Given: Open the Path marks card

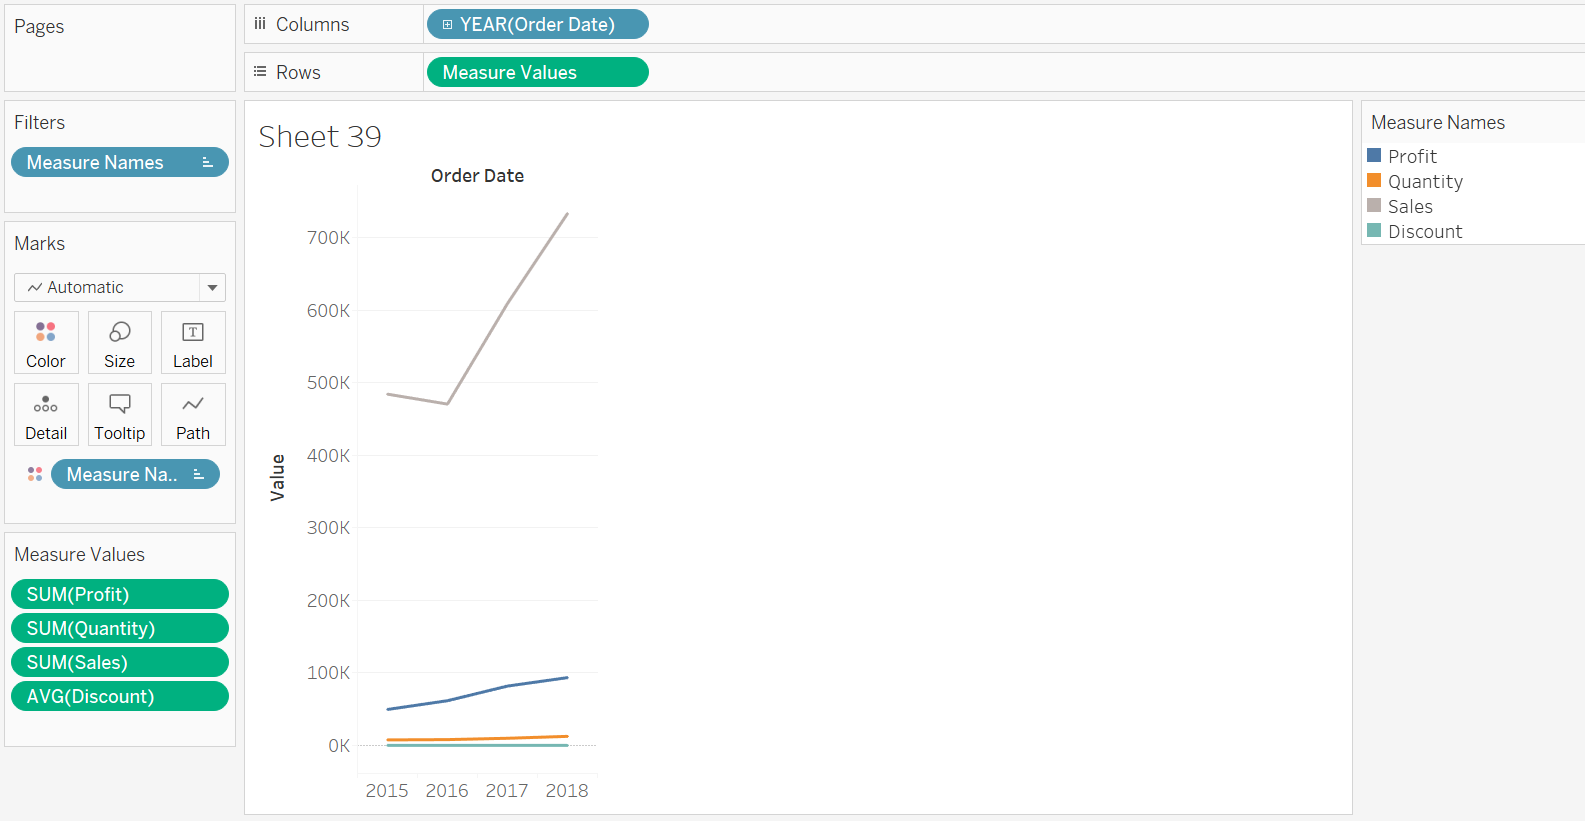Looking at the screenshot, I should tap(193, 404).
